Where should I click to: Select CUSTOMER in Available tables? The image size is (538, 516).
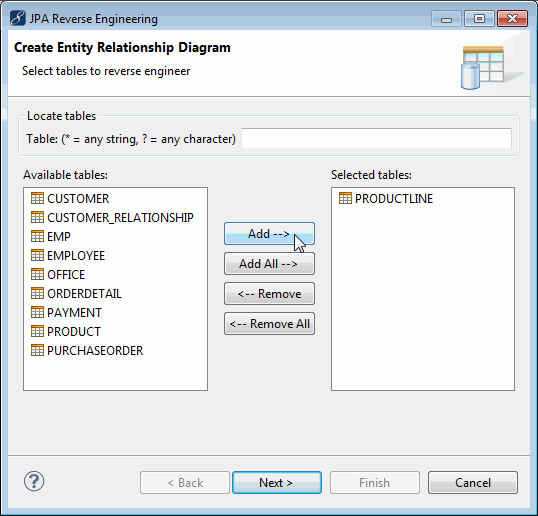[78, 199]
